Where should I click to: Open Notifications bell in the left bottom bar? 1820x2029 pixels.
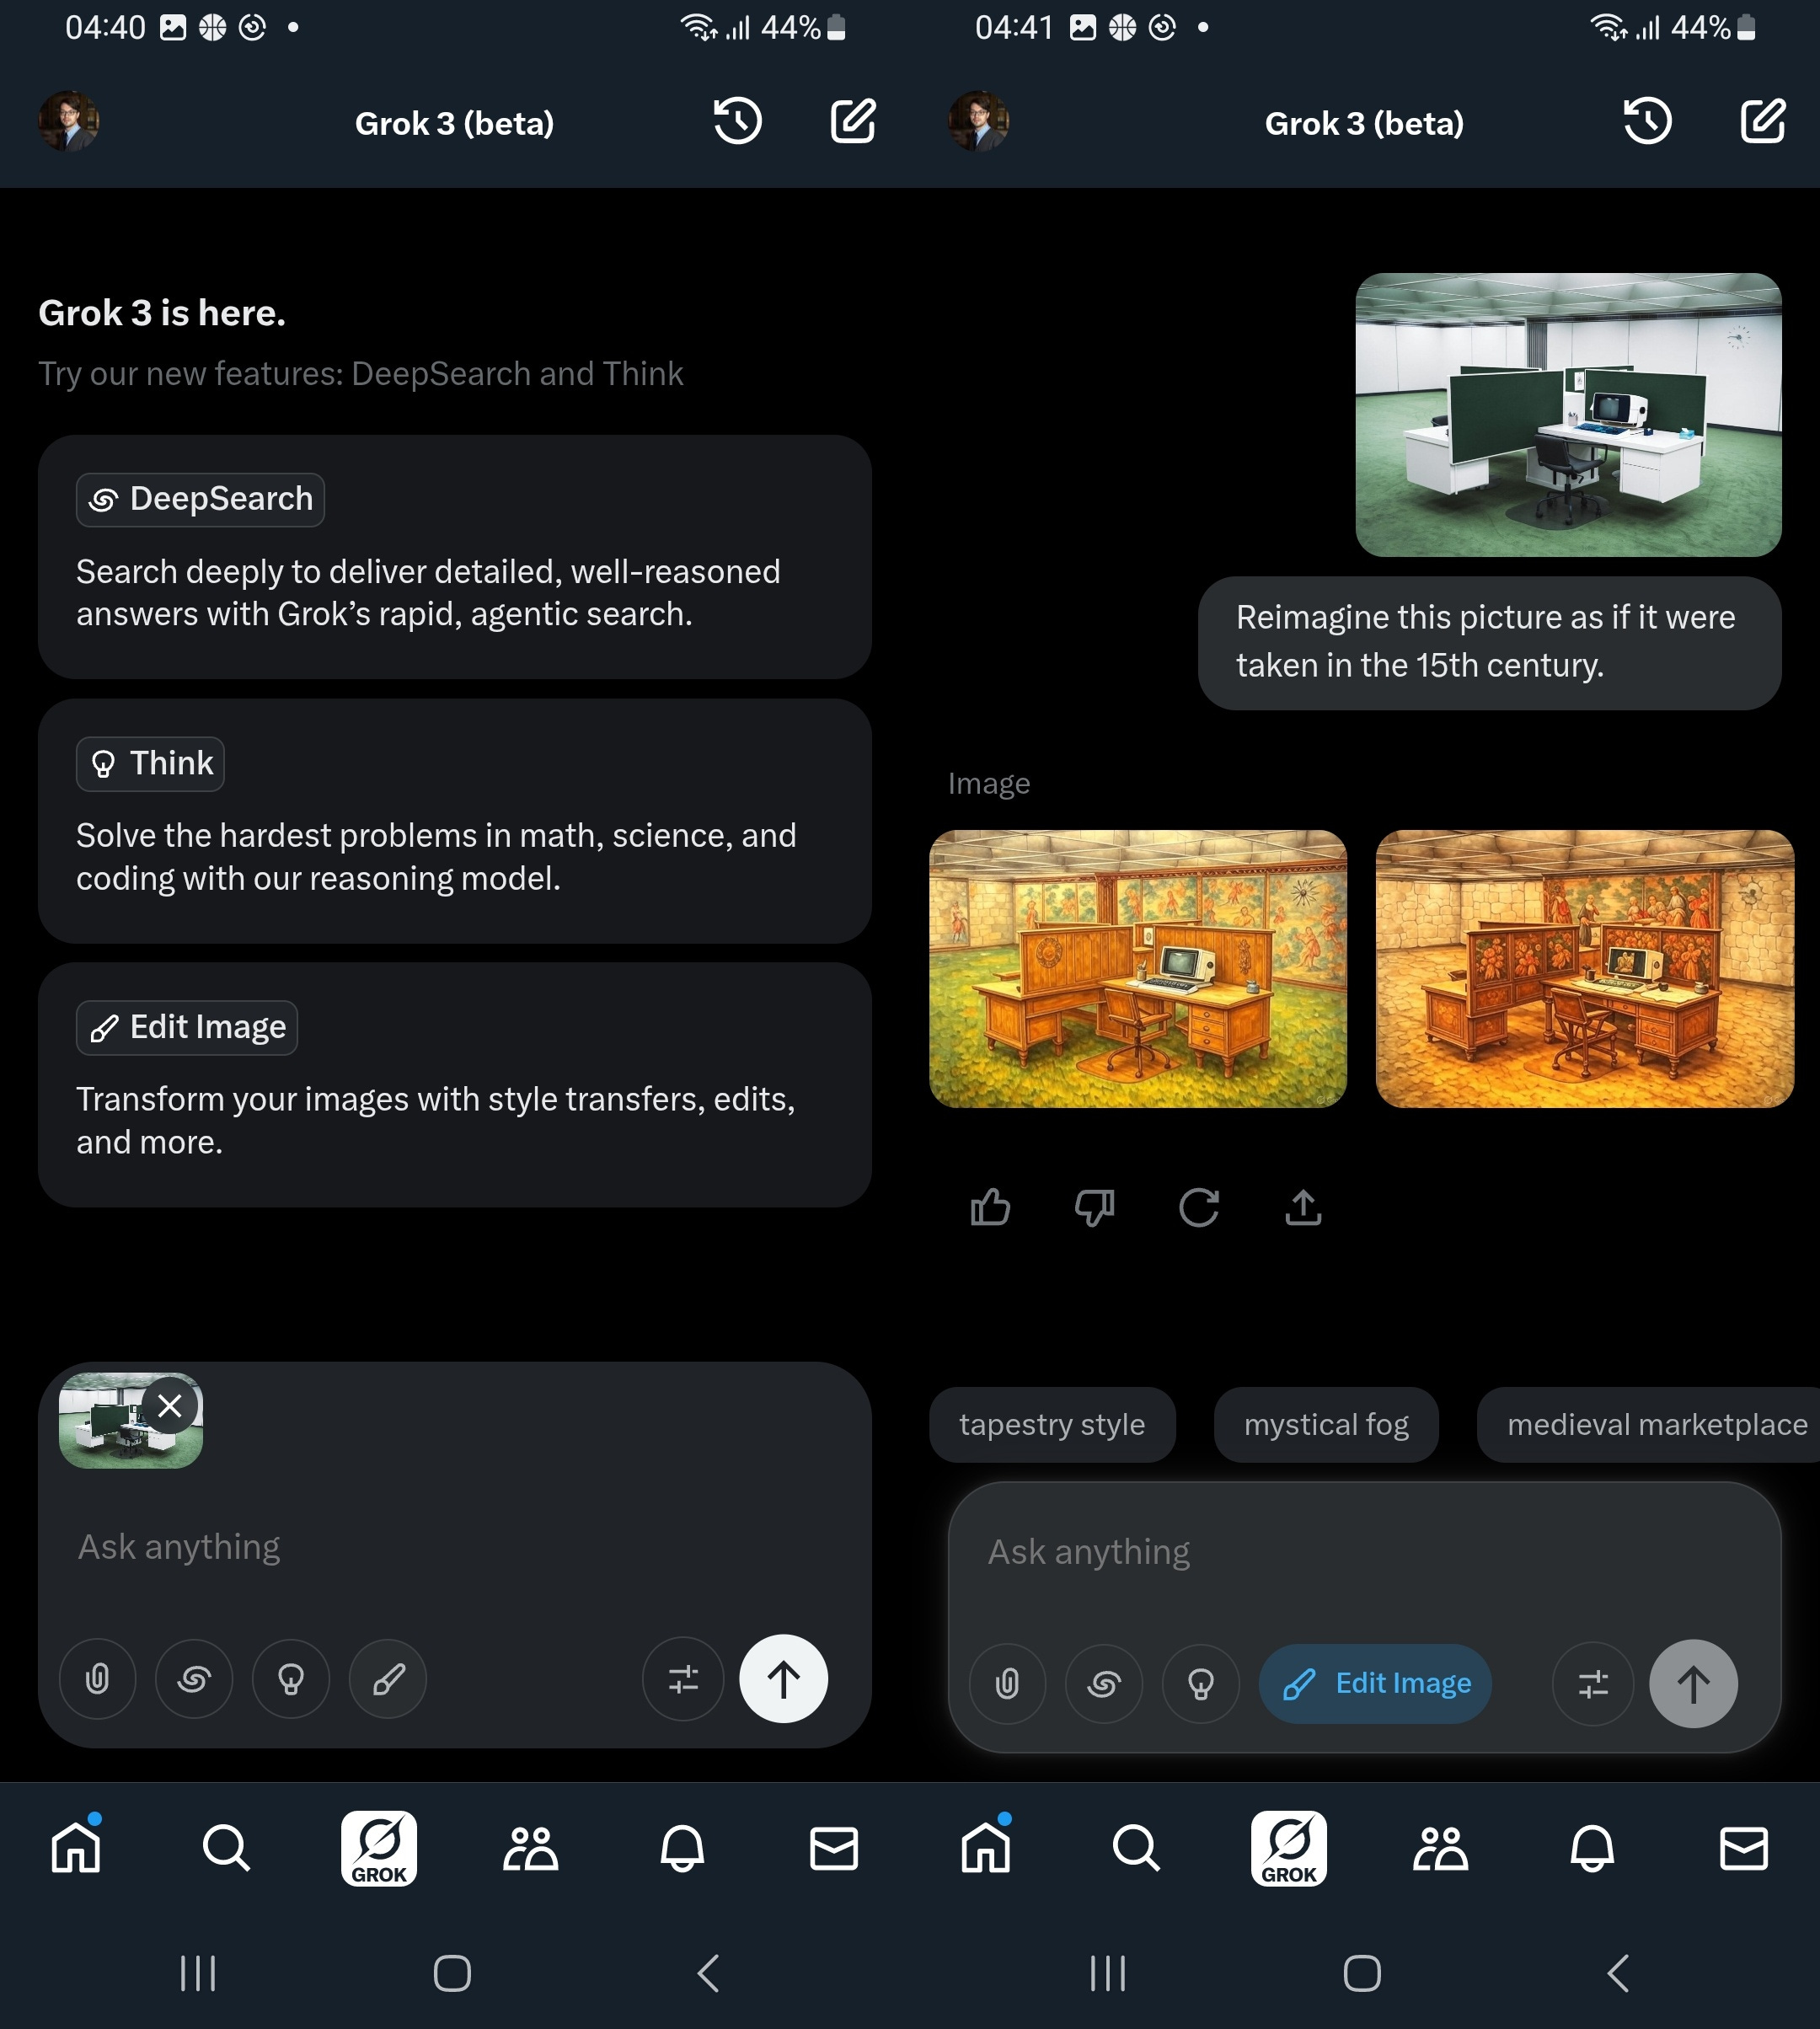(683, 1847)
